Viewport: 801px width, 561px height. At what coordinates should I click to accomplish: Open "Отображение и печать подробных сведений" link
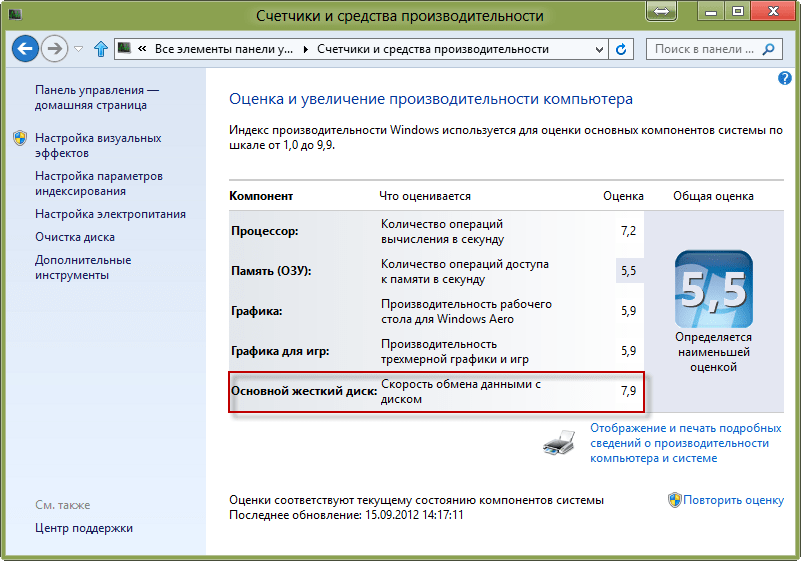(x=699, y=442)
